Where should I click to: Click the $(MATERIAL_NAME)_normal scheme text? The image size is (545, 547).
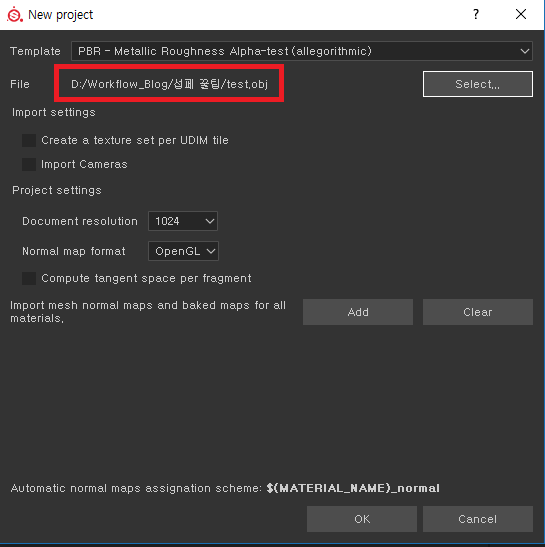tap(353, 488)
